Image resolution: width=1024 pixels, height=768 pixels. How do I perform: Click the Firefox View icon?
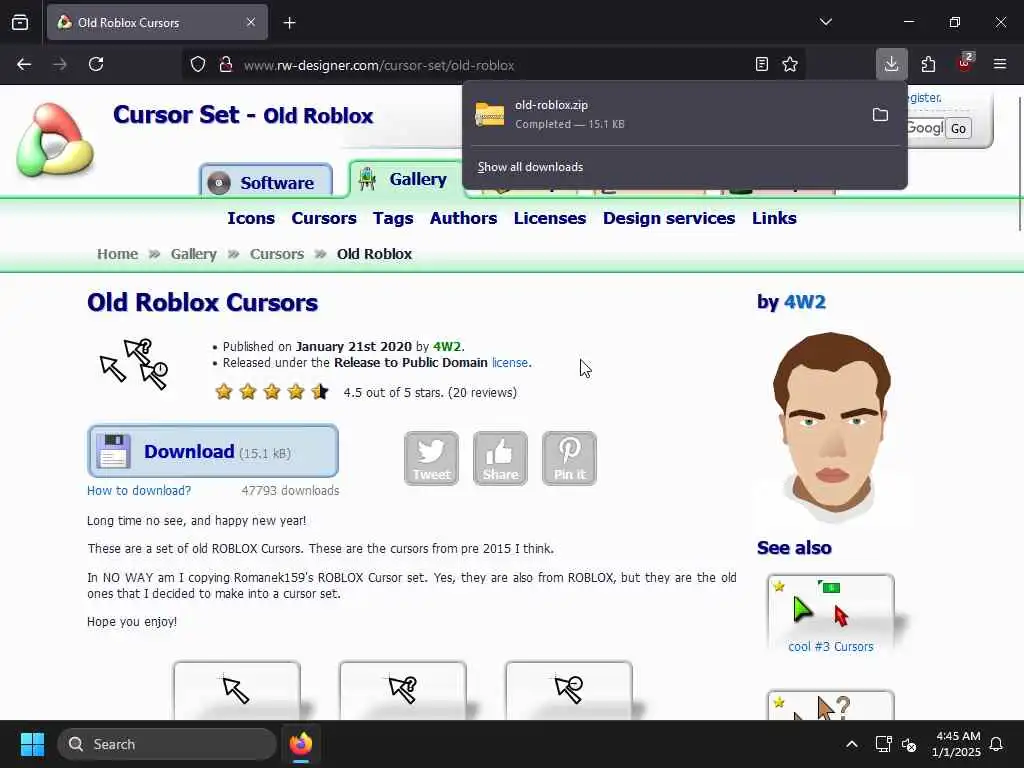[20, 22]
